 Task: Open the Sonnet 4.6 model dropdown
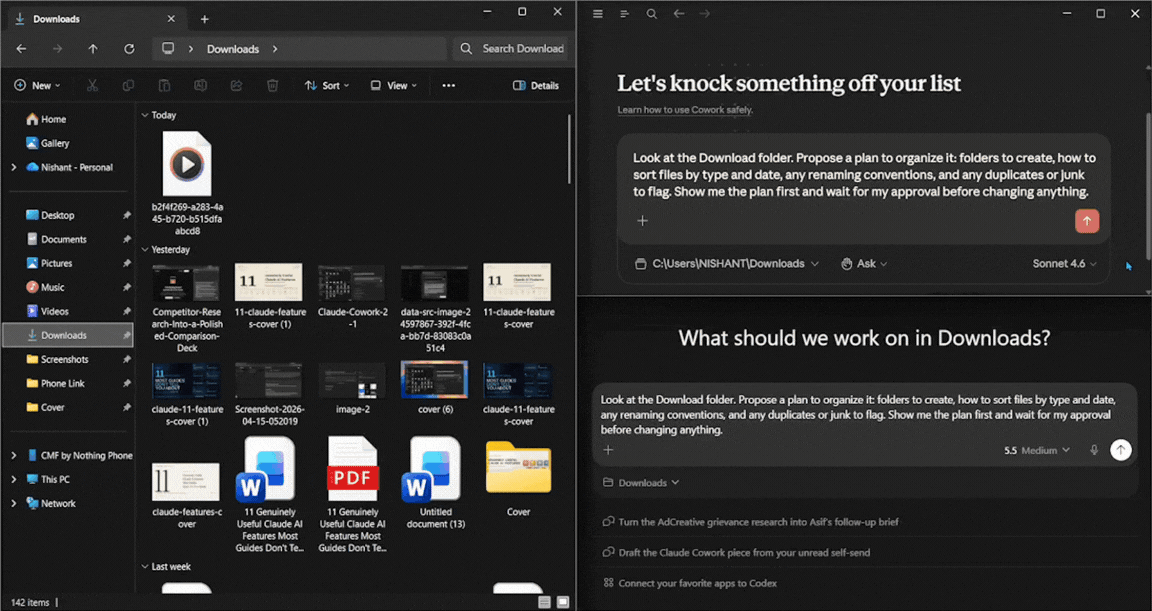click(x=1065, y=264)
